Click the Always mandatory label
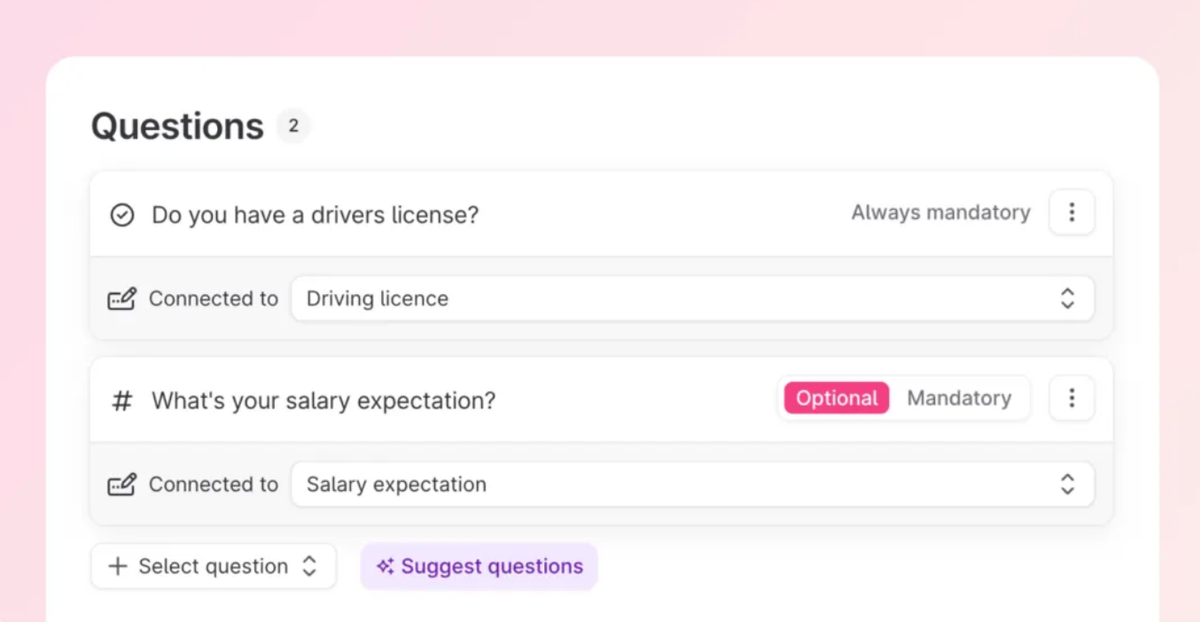Viewport: 1200px width, 622px height. pos(940,213)
